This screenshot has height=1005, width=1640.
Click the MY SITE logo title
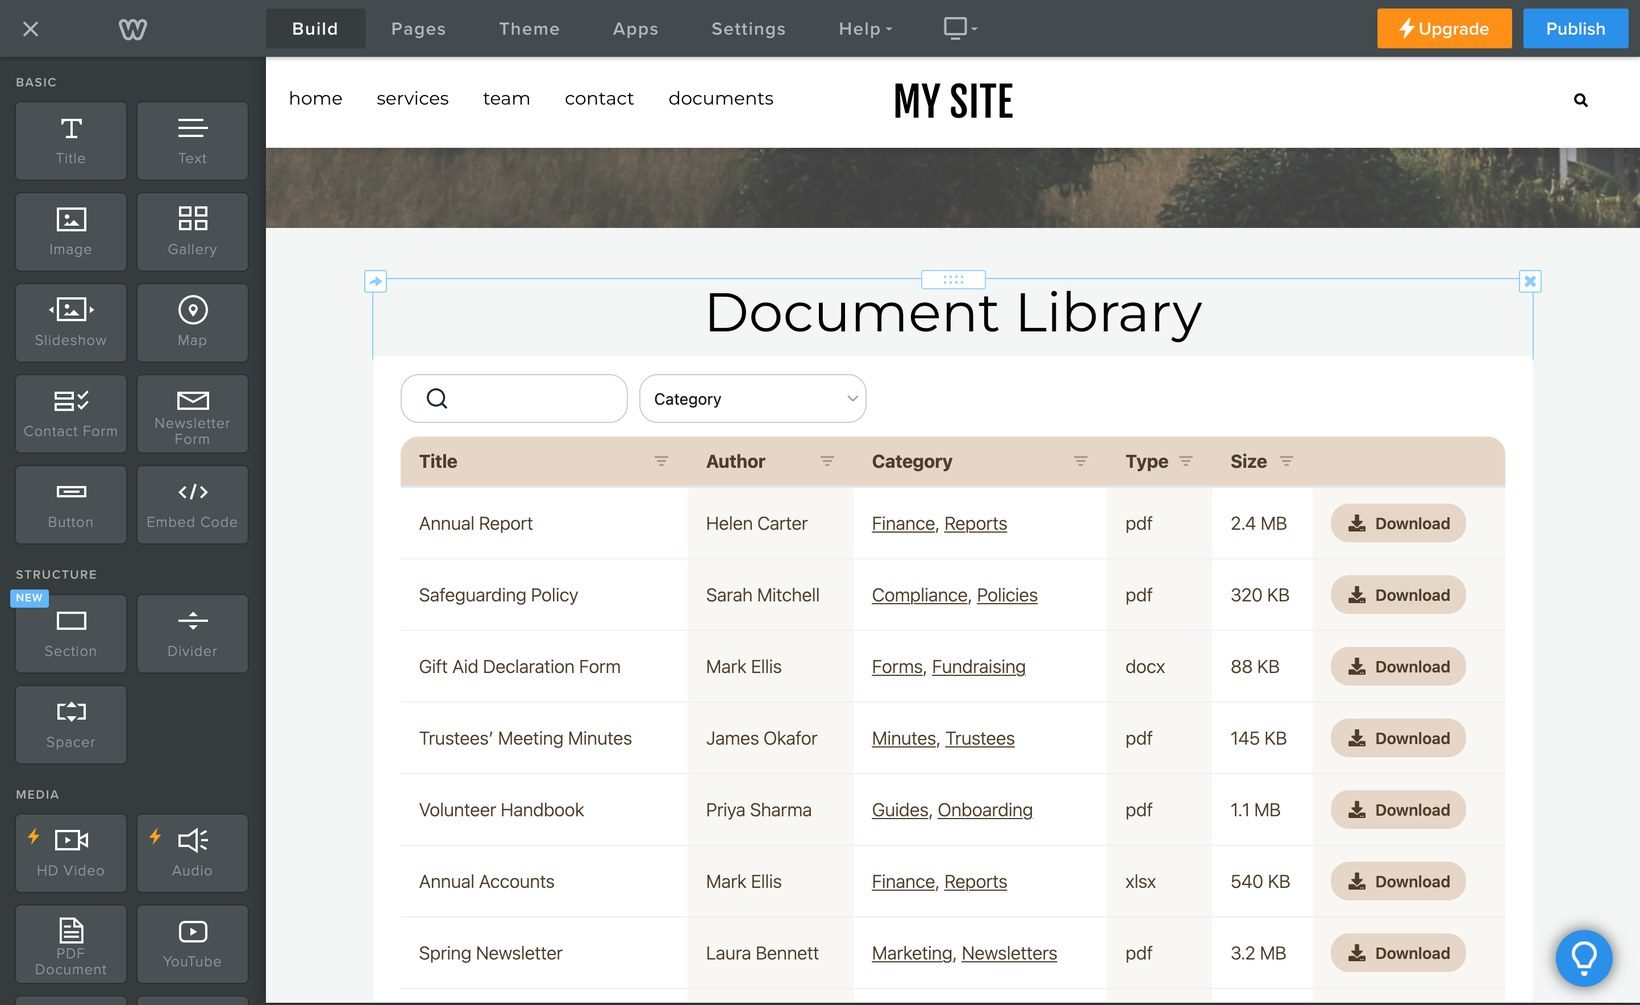pyautogui.click(x=953, y=100)
